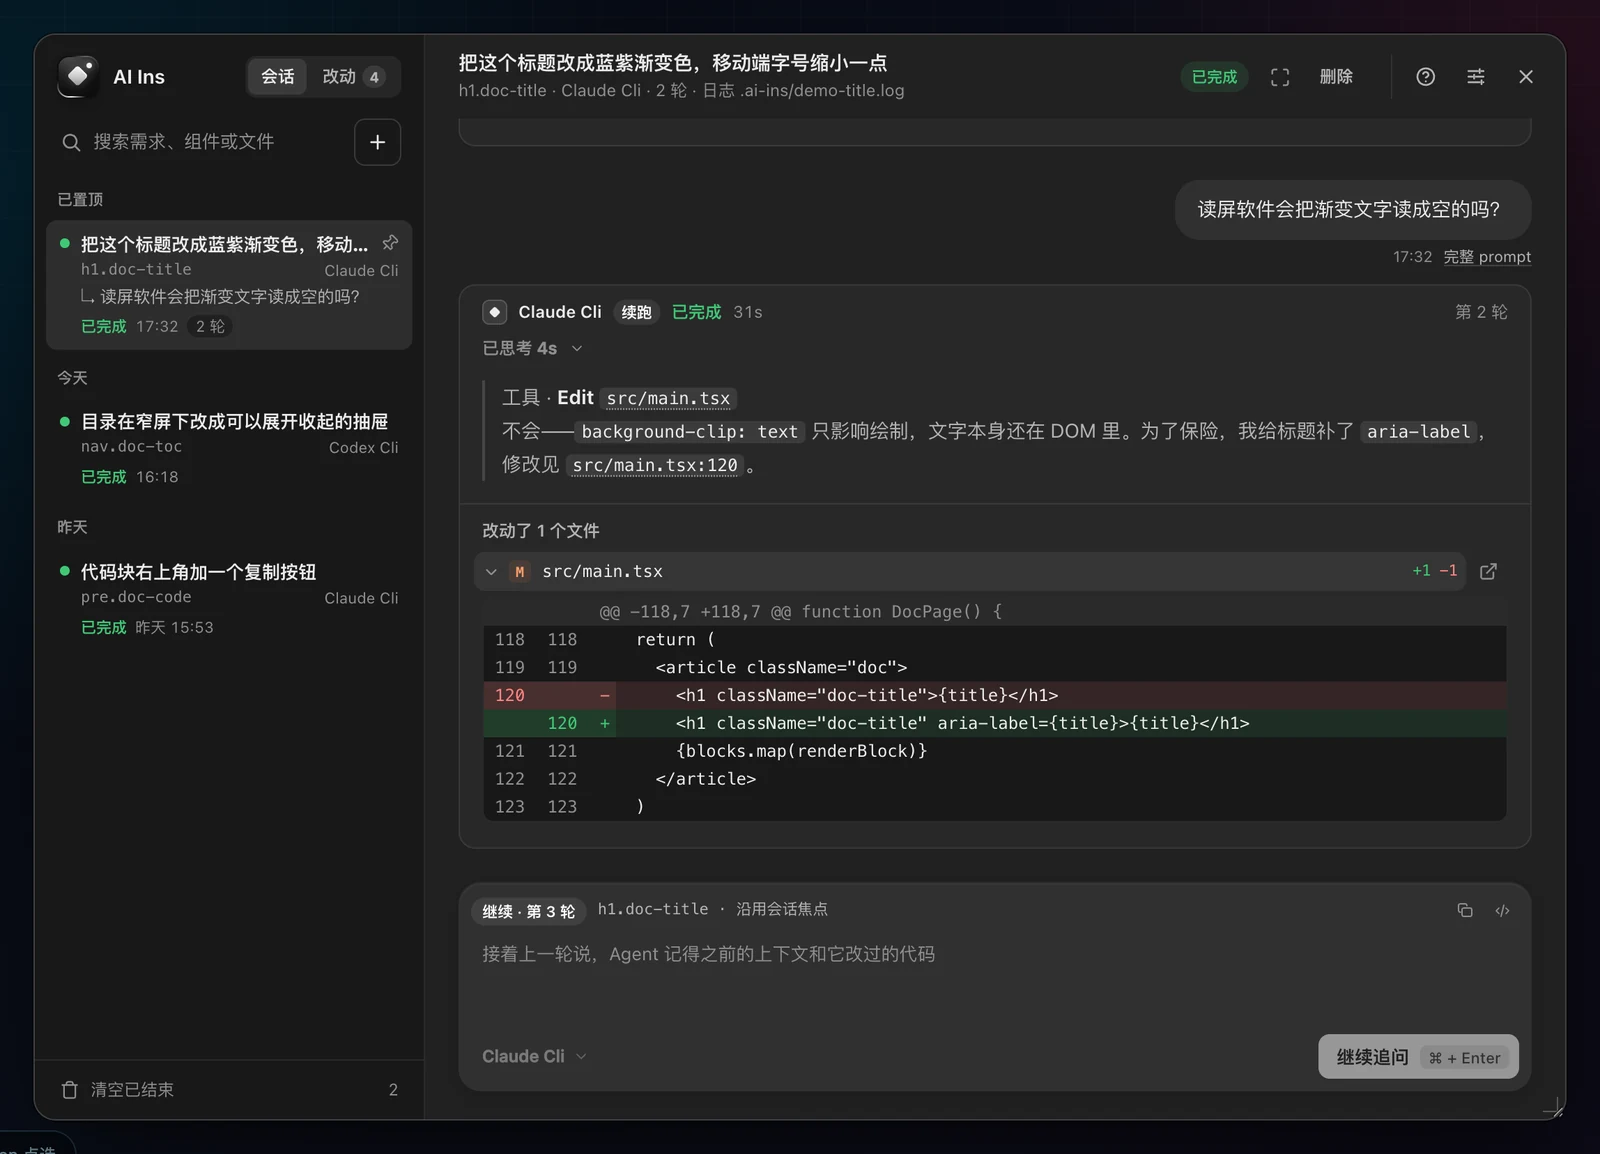Screen dimensions: 1600x1154
Task: Click the 已完成 status badge in header
Action: [x=1214, y=77]
